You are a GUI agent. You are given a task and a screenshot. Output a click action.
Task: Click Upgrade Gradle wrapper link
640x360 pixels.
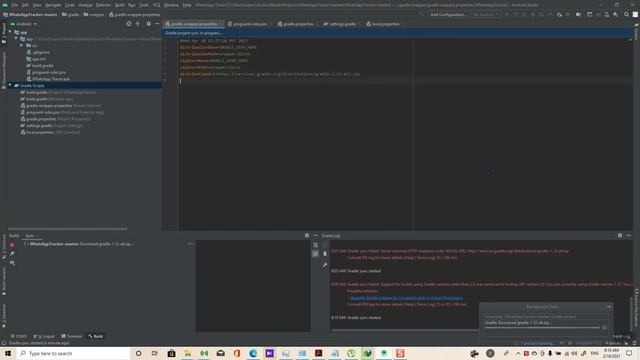pyautogui.click(x=406, y=298)
